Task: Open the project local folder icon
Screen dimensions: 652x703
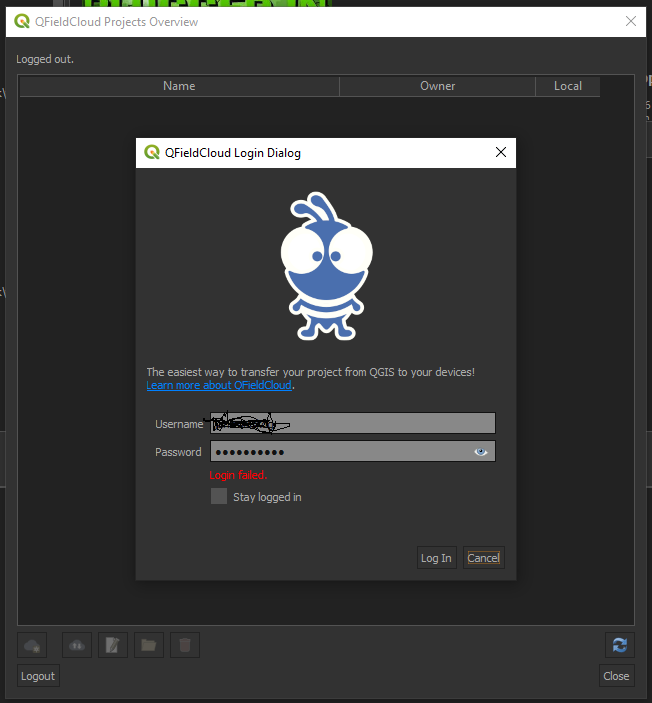Action: point(148,645)
